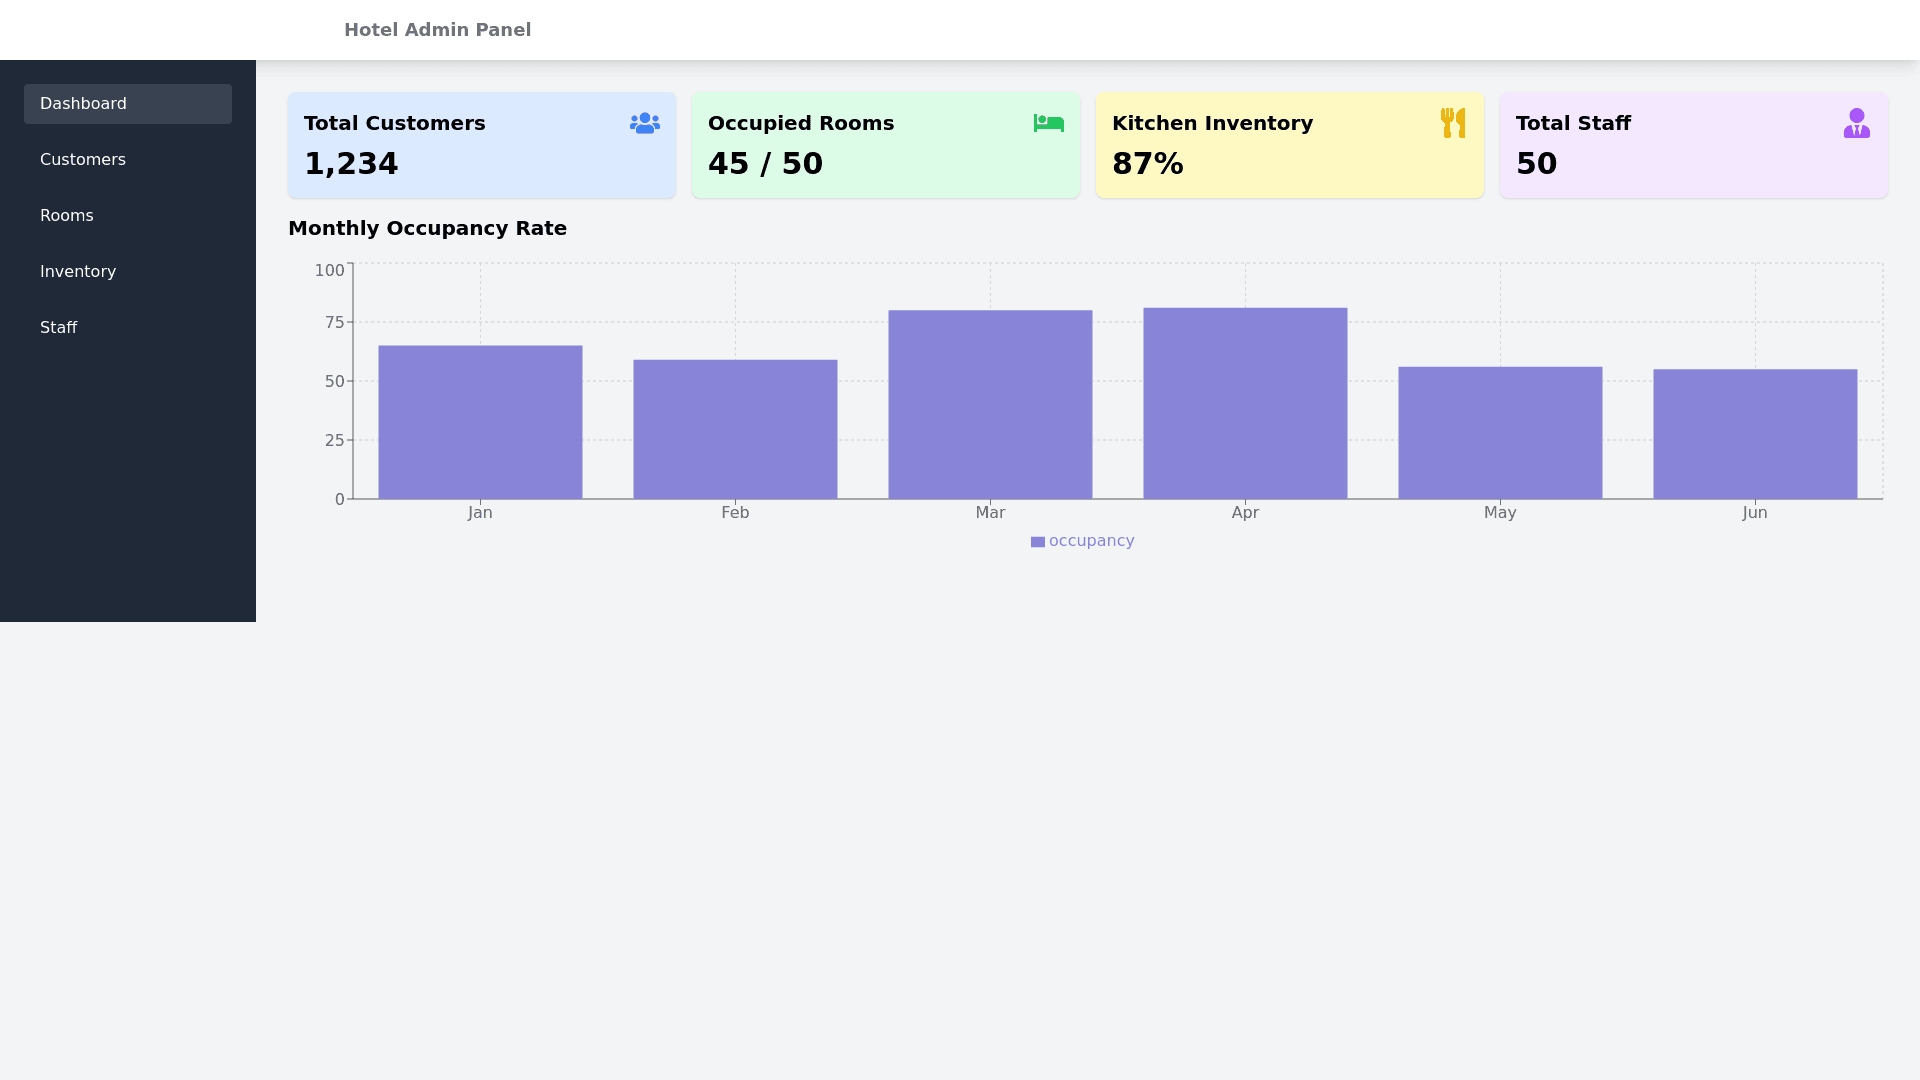Click the Total Customers people icon
This screenshot has height=1080, width=1920.
(x=645, y=123)
